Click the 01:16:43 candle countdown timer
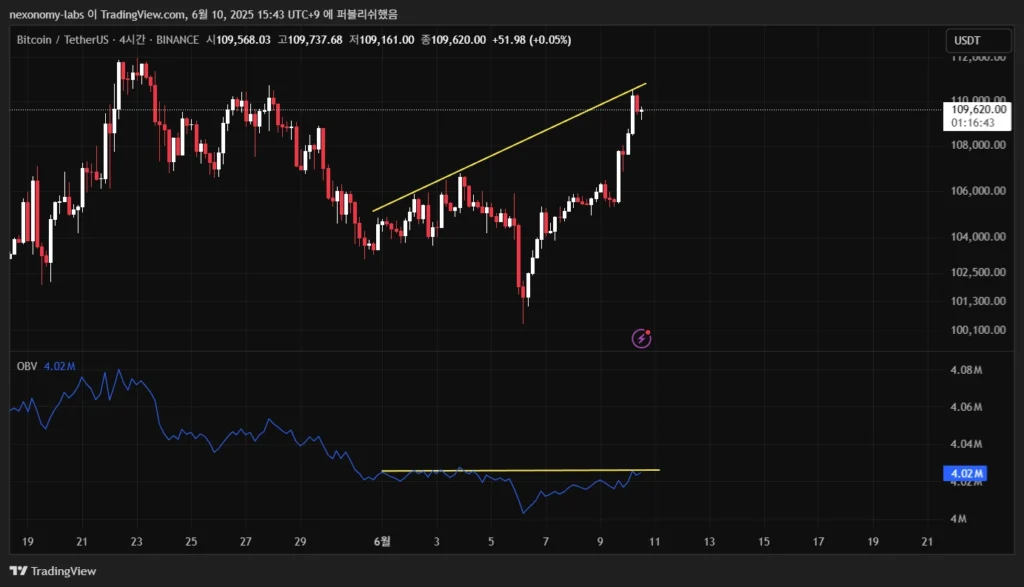 pyautogui.click(x=972, y=122)
